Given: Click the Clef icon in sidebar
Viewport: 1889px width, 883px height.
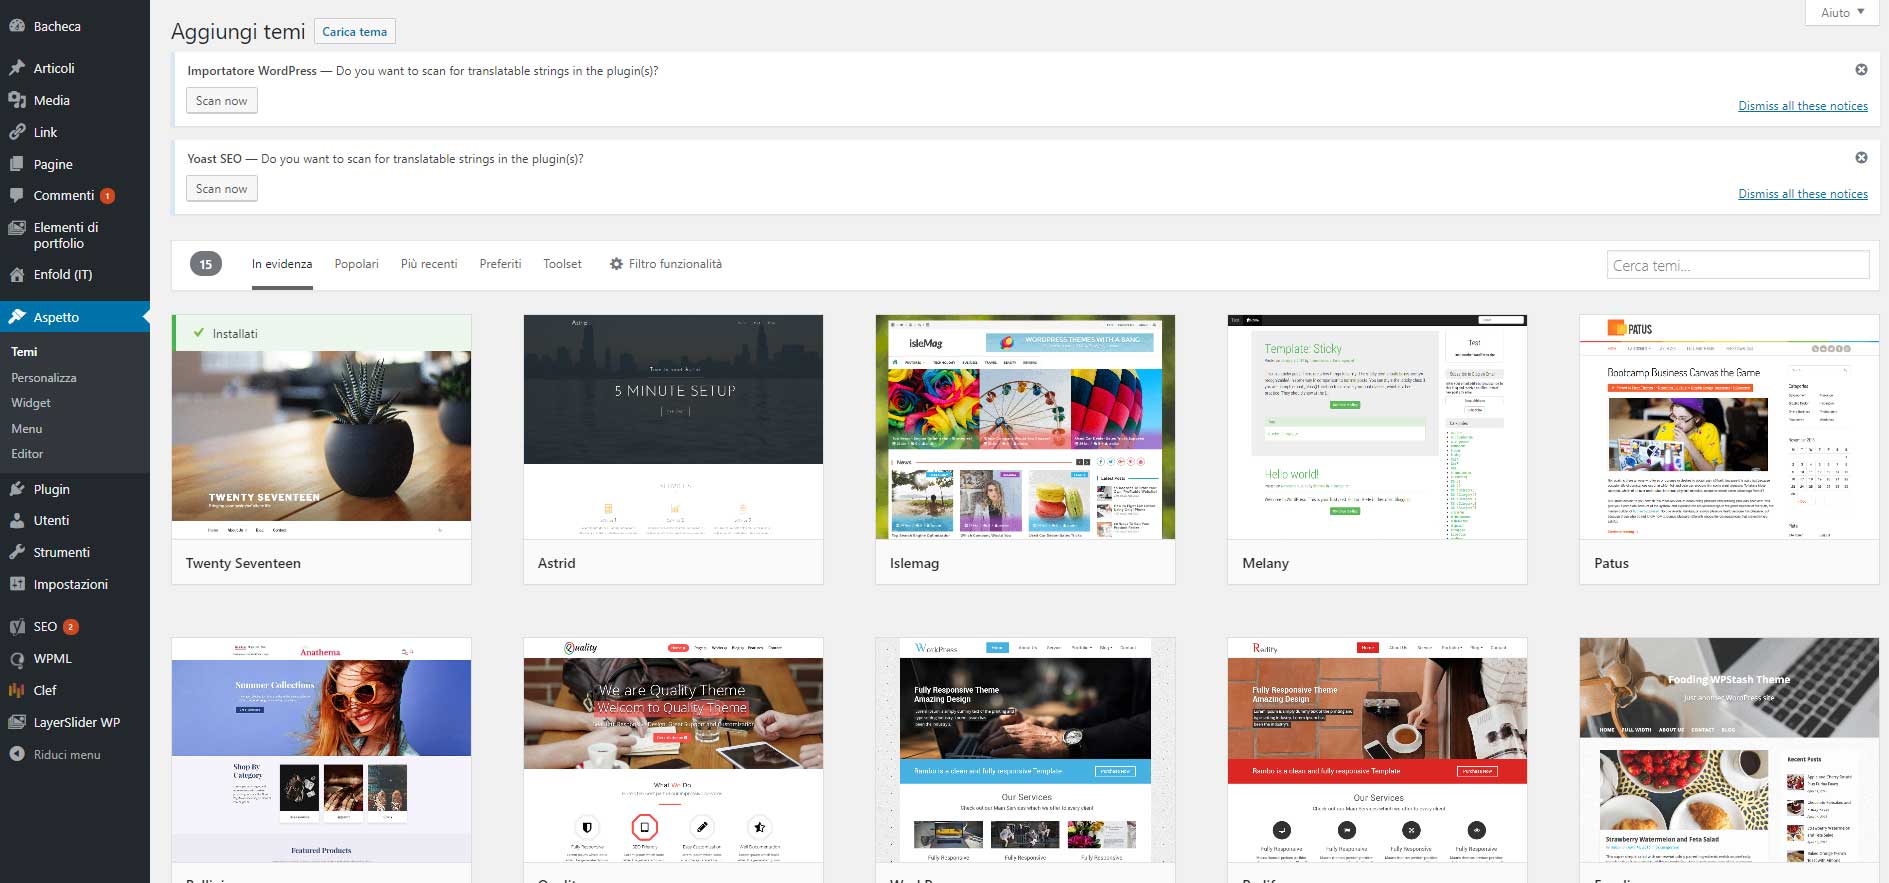Looking at the screenshot, I should (17, 690).
